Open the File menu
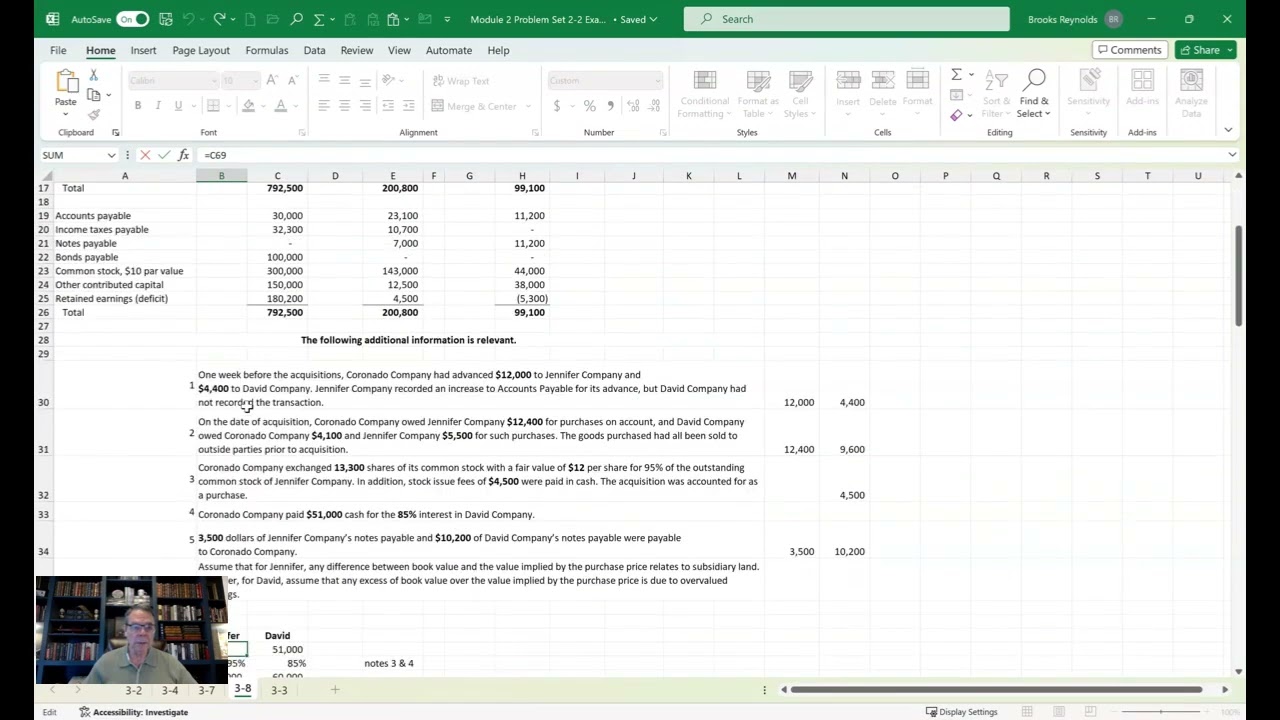The width and height of the screenshot is (1280, 720). [x=58, y=50]
